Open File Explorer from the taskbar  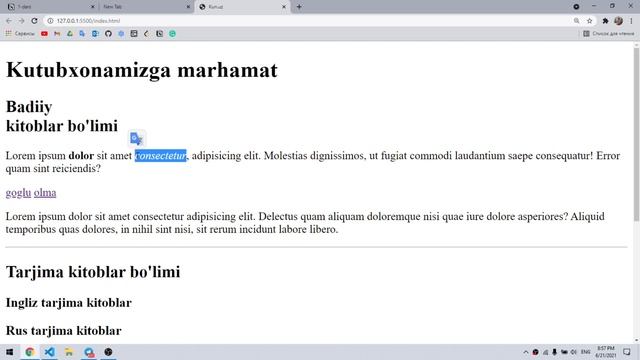pyautogui.click(x=69, y=352)
